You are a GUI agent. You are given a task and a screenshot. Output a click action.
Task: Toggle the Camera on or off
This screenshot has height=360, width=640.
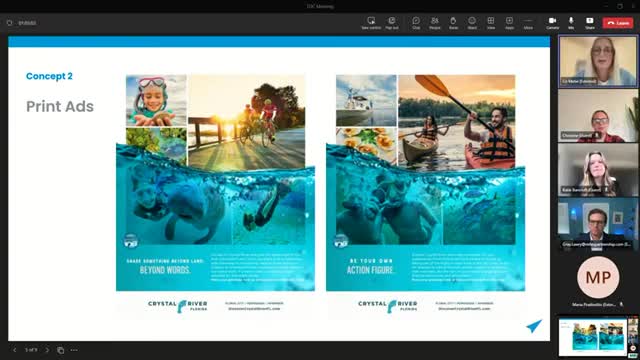coord(552,23)
